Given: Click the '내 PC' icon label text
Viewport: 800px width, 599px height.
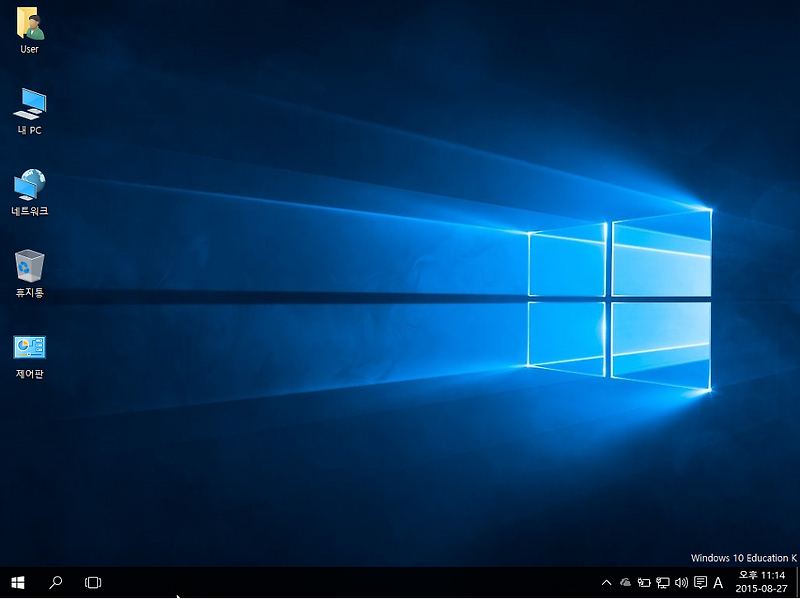Looking at the screenshot, I should [x=30, y=130].
